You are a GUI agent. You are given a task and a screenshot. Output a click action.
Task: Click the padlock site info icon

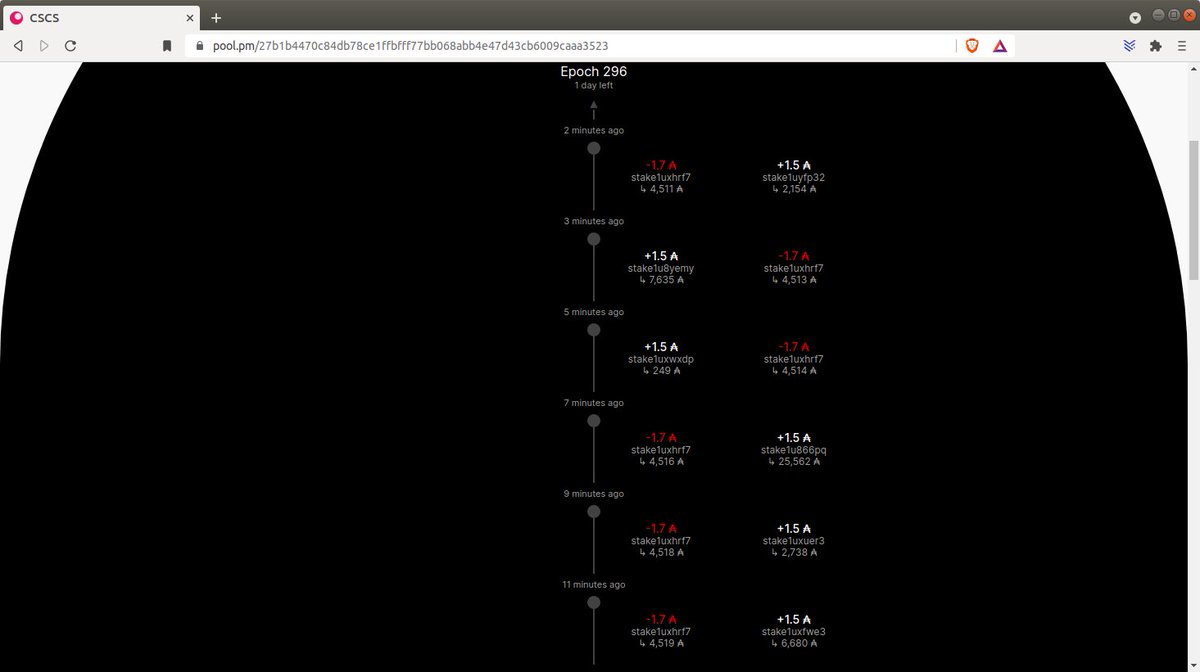point(200,46)
